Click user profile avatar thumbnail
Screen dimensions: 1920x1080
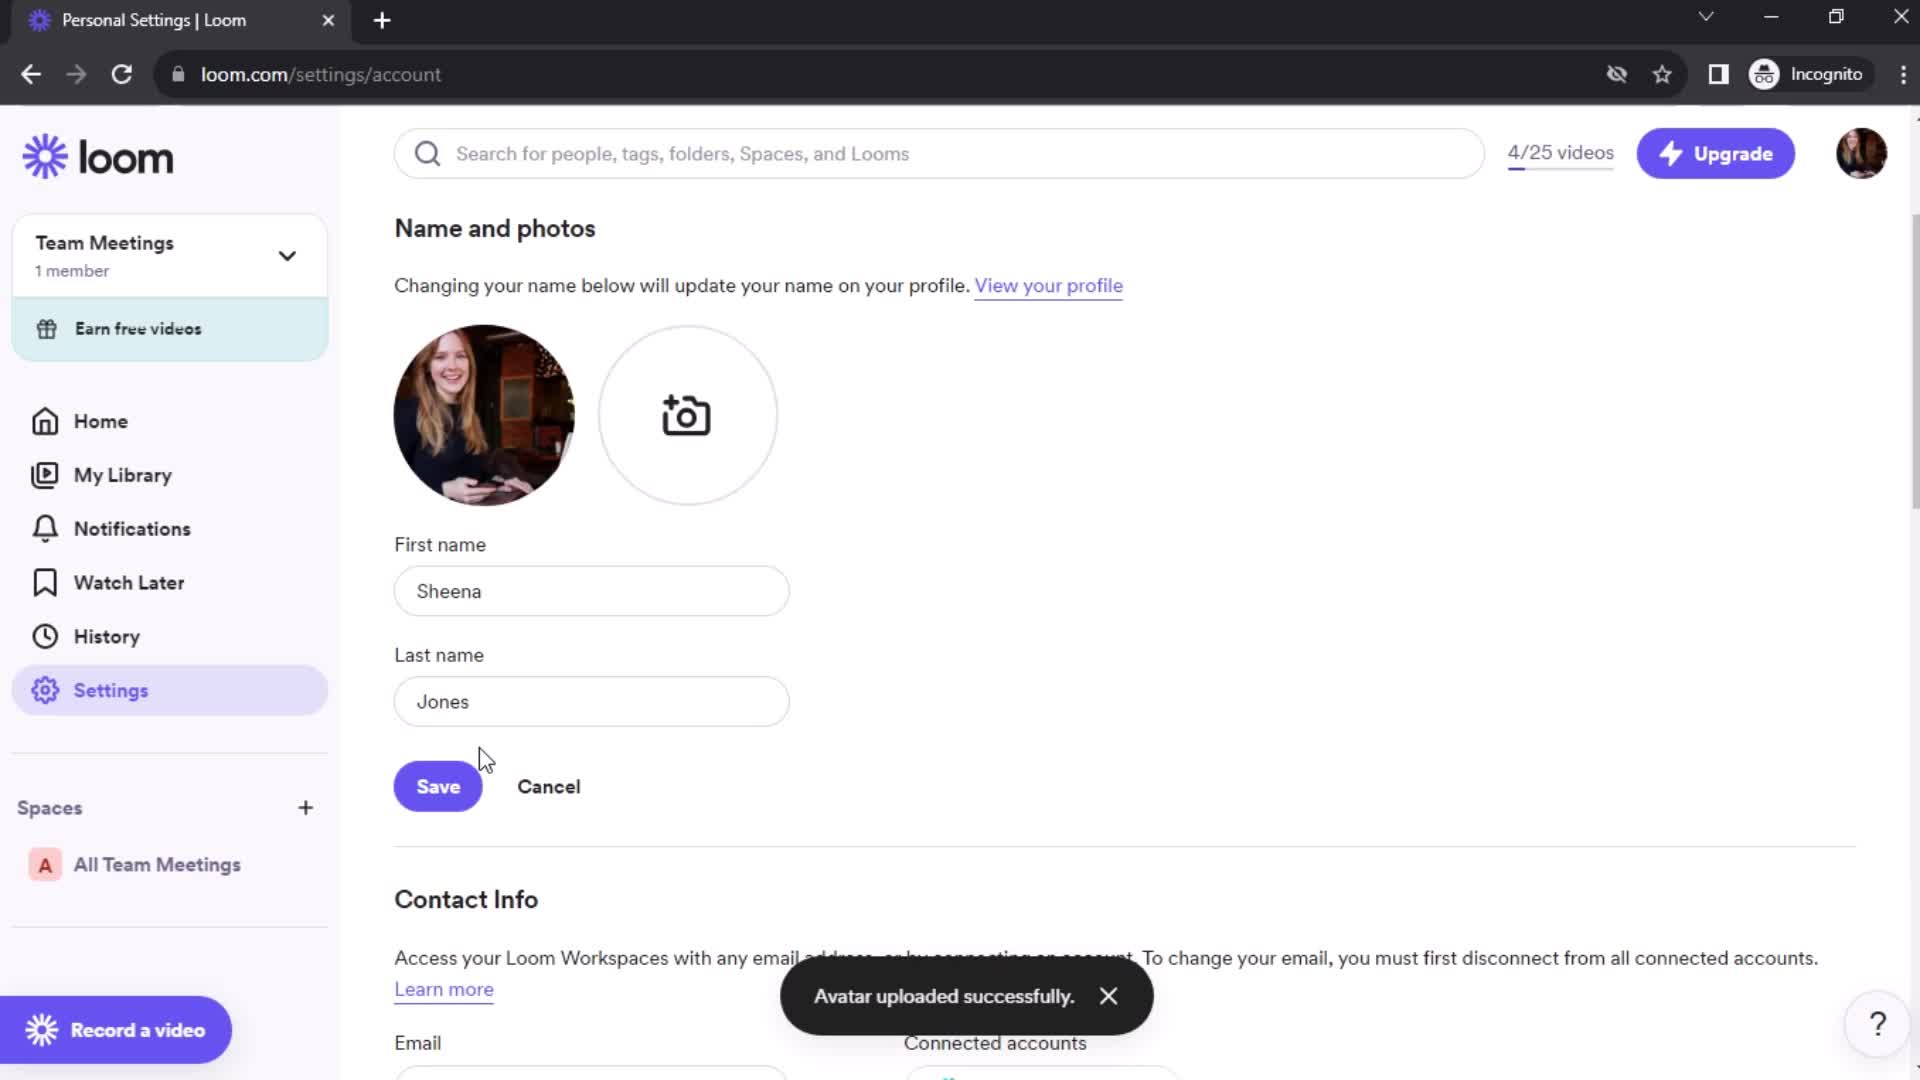click(x=1861, y=153)
